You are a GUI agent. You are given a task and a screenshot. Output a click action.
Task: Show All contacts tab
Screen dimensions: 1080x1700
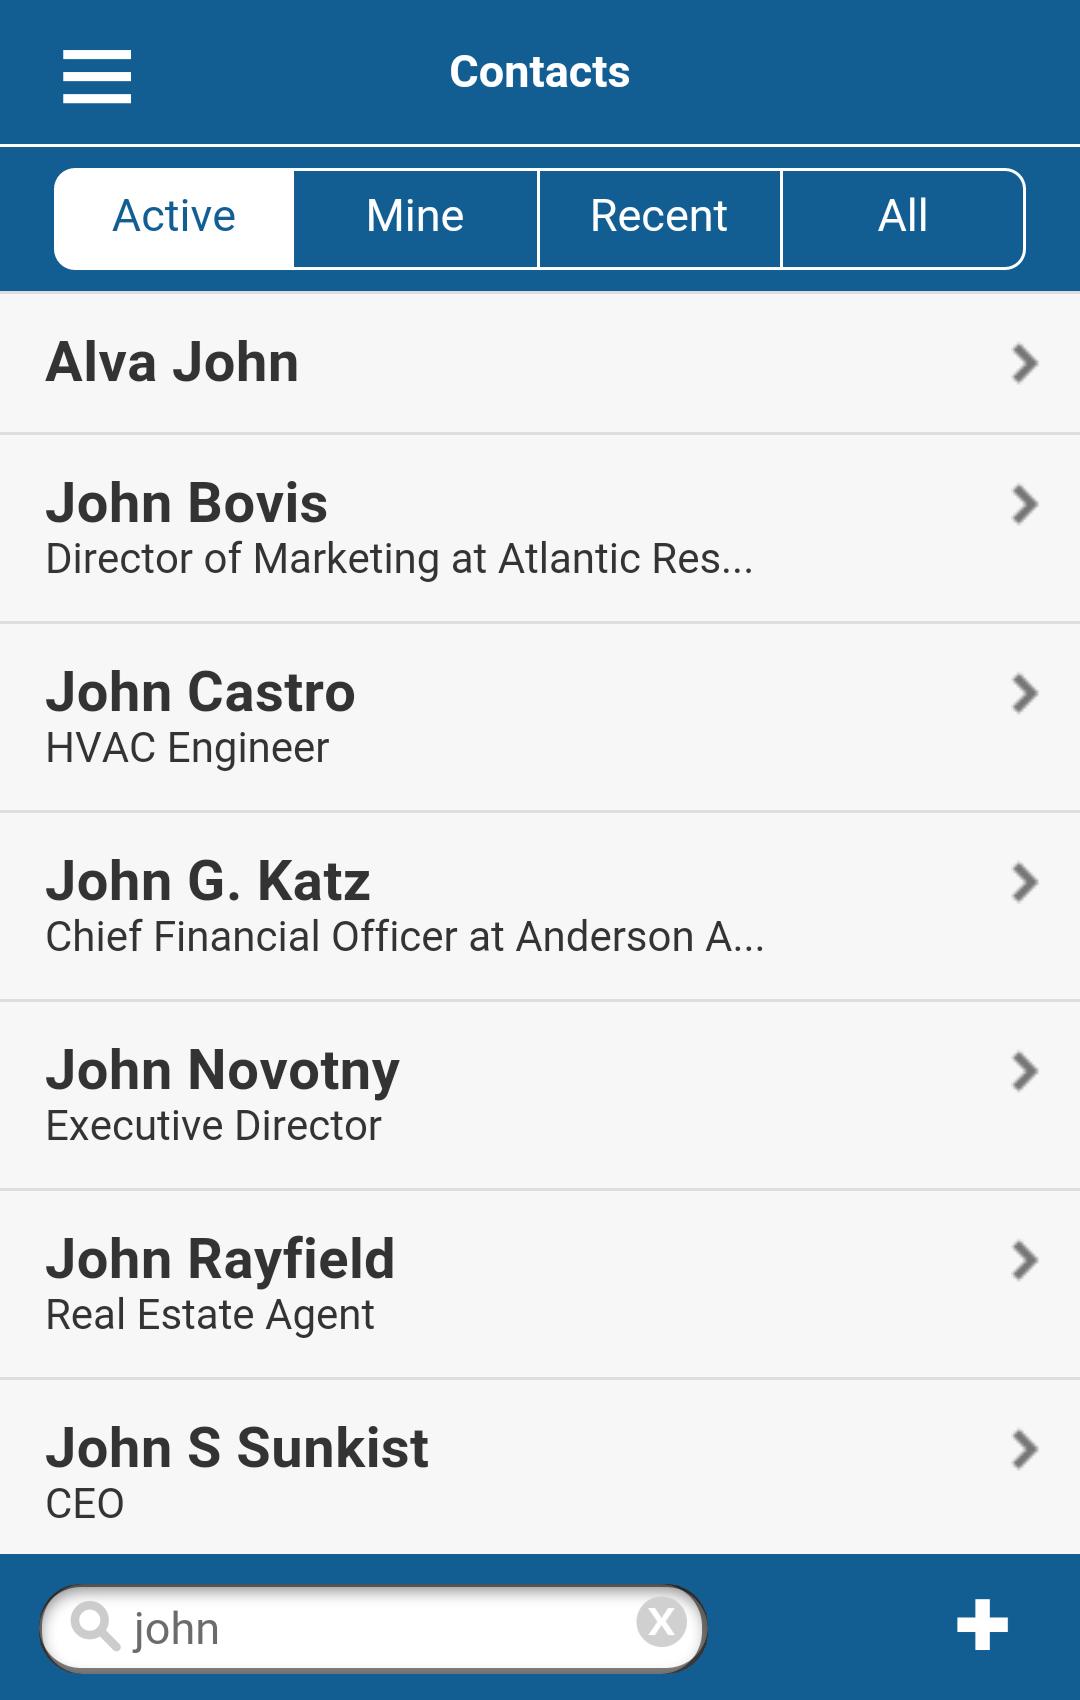[903, 218]
